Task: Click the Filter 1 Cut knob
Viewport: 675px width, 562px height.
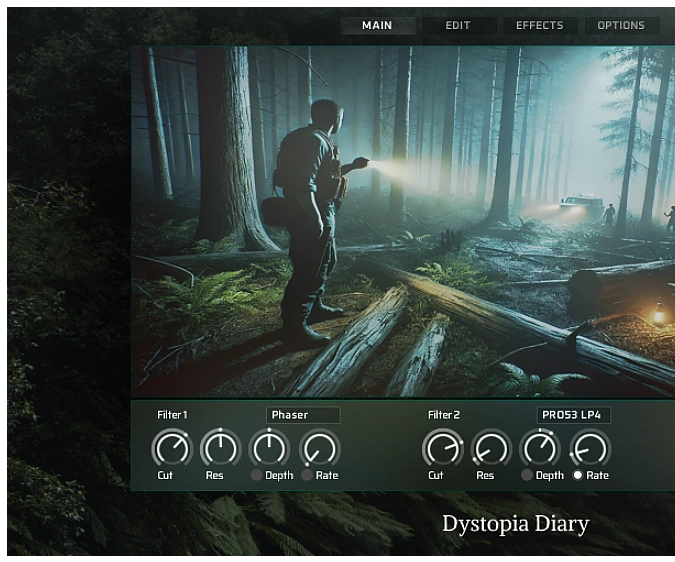Action: [171, 448]
